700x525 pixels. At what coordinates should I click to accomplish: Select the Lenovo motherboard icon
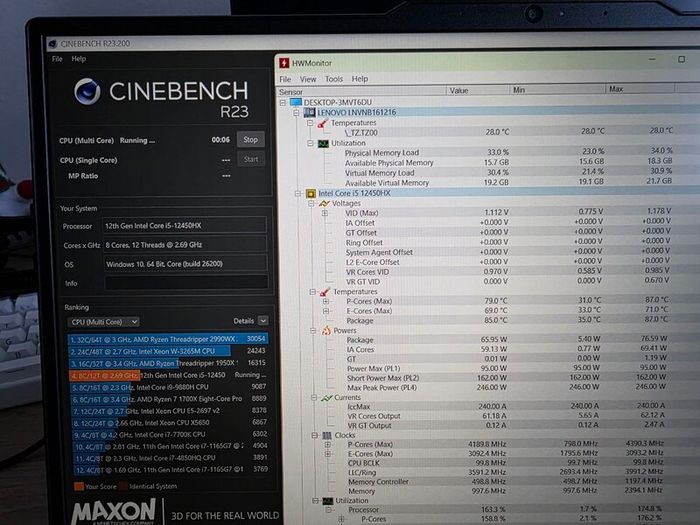[309, 112]
